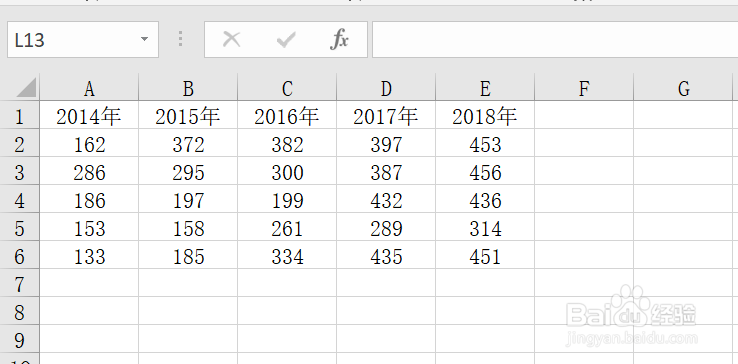This screenshot has width=738, height=364.
Task: Click cell with value 453
Action: tap(485, 143)
